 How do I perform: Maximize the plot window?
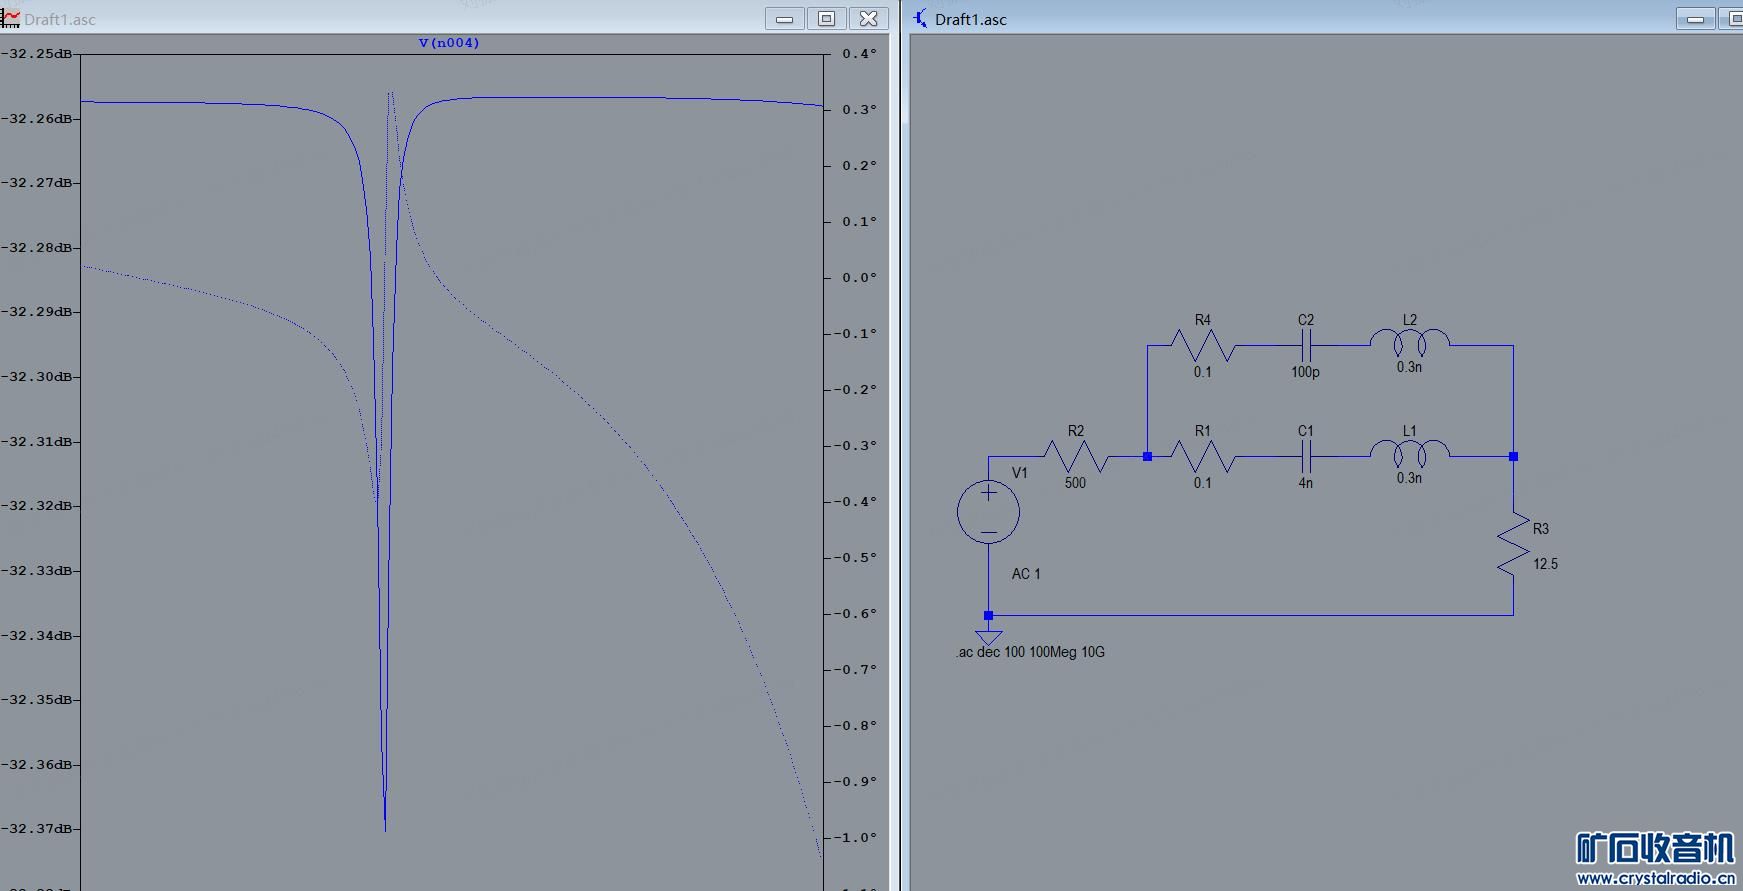coord(826,19)
